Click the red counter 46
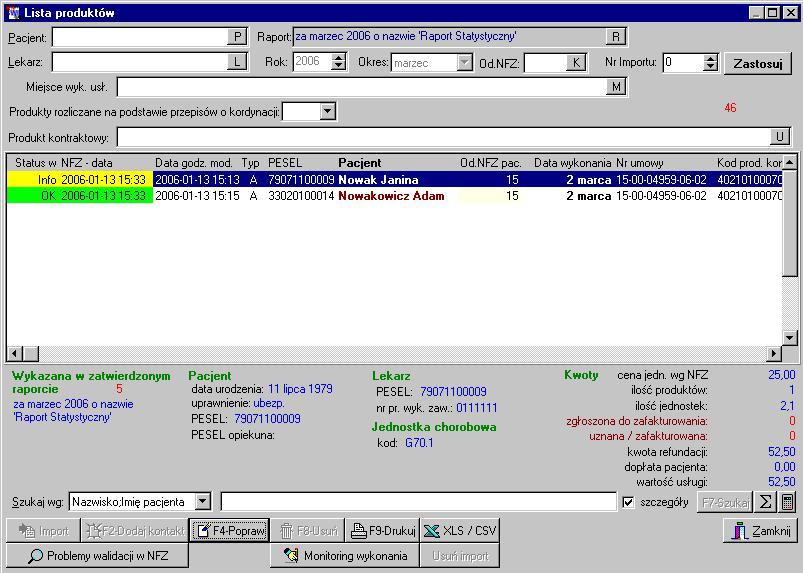Screen dimensions: 803x573 [730, 108]
